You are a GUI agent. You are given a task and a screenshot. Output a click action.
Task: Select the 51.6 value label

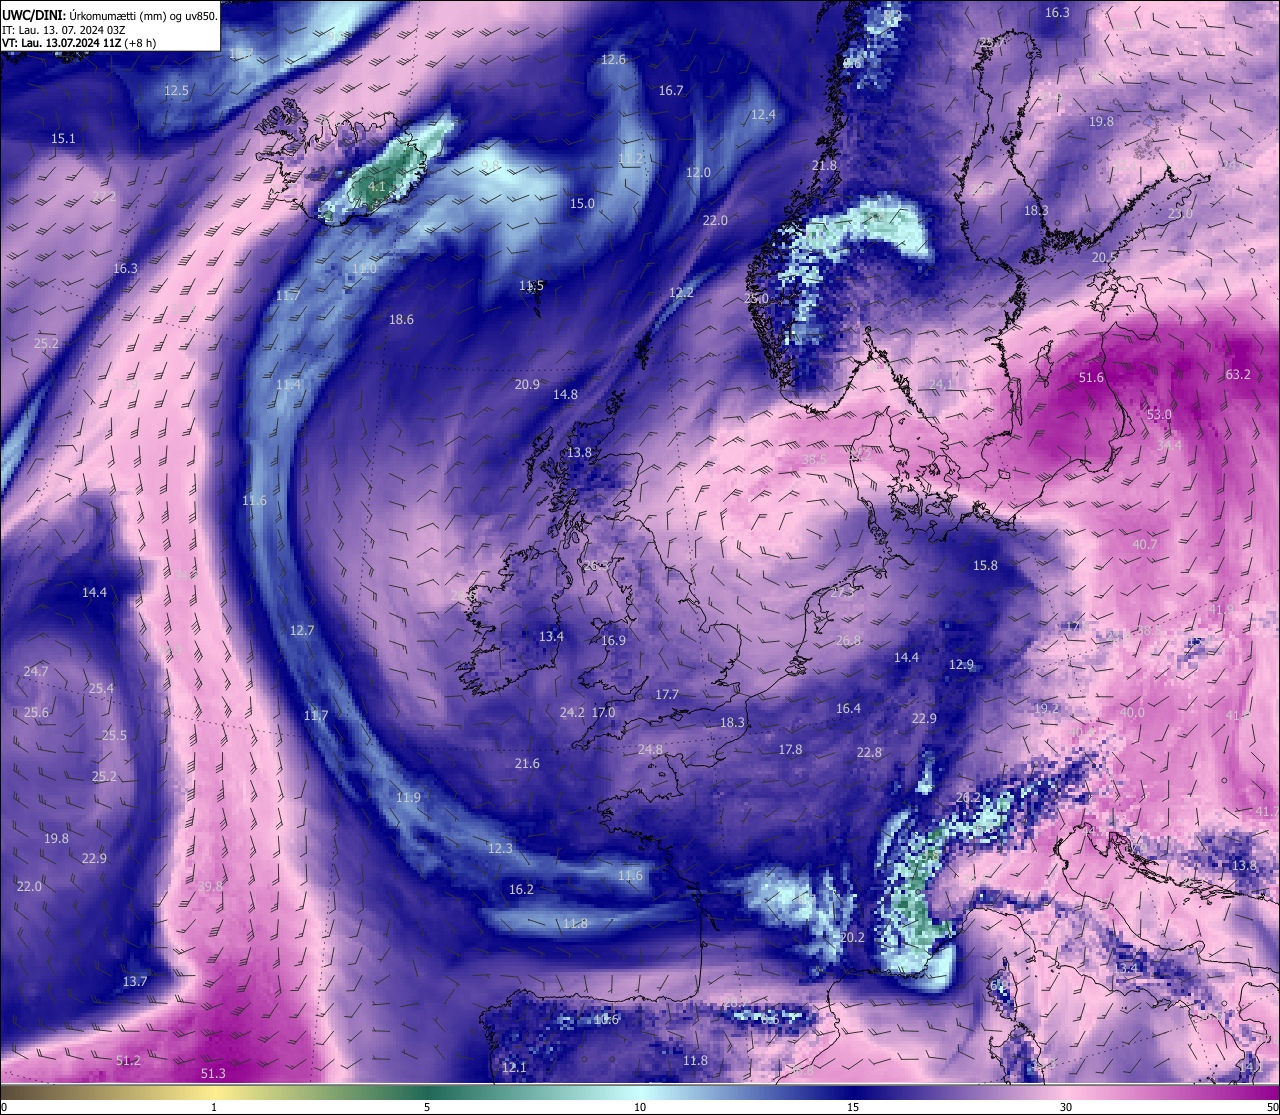(1092, 378)
